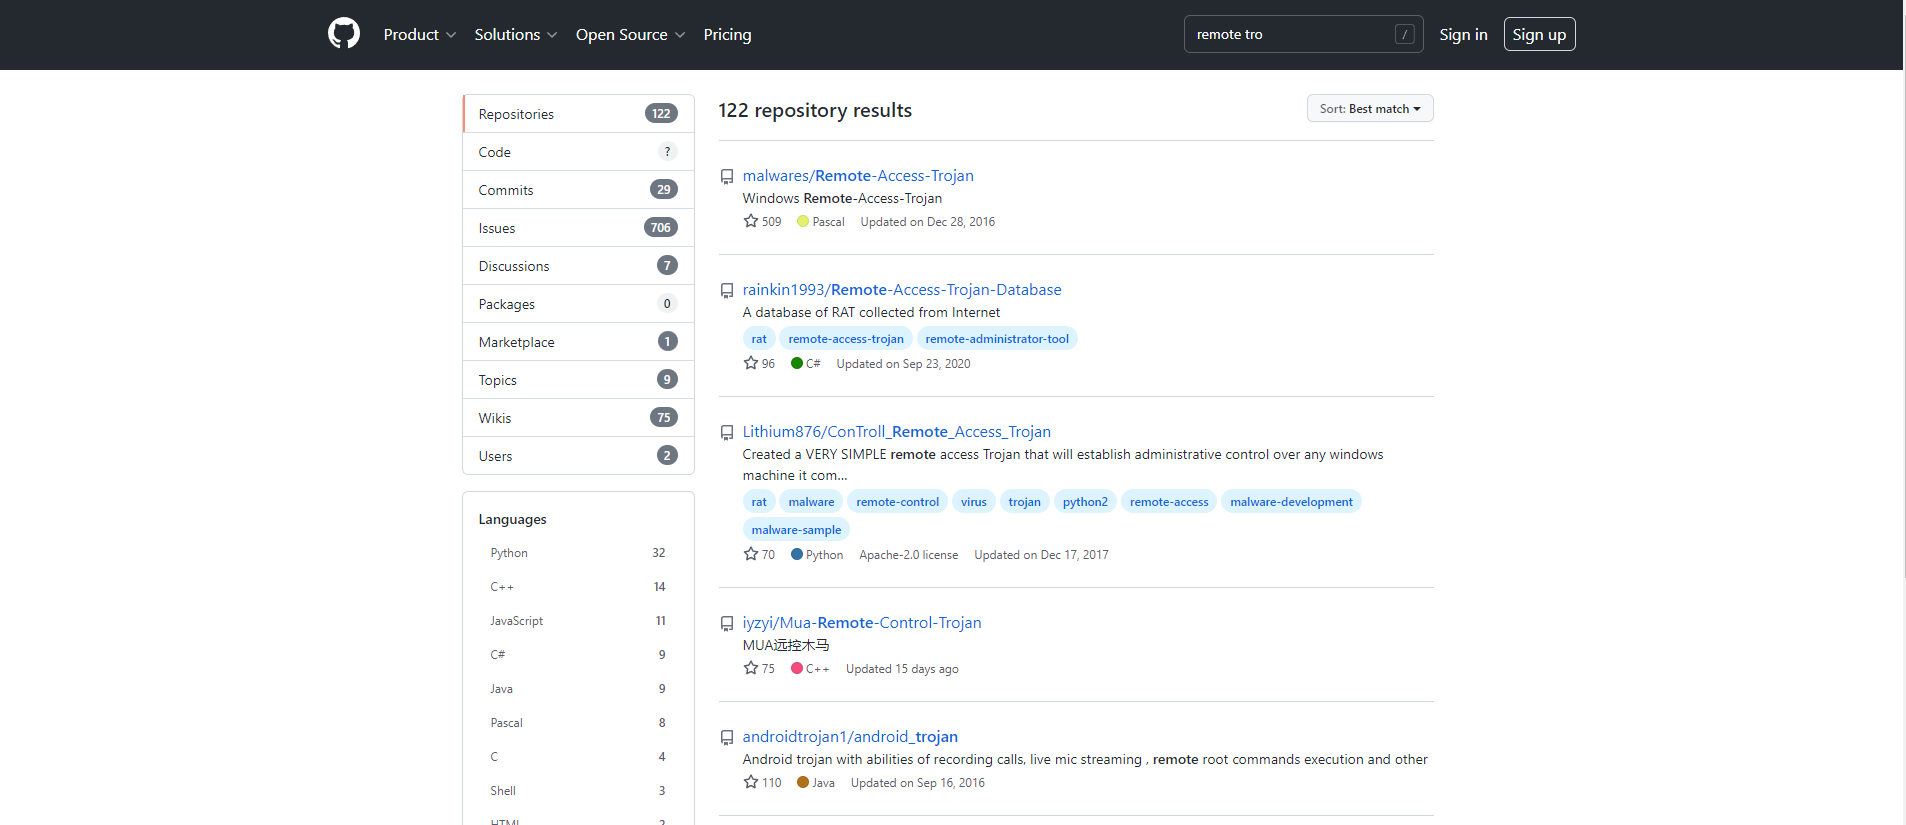Show Users search results
This screenshot has height=825, width=1906.
click(578, 456)
